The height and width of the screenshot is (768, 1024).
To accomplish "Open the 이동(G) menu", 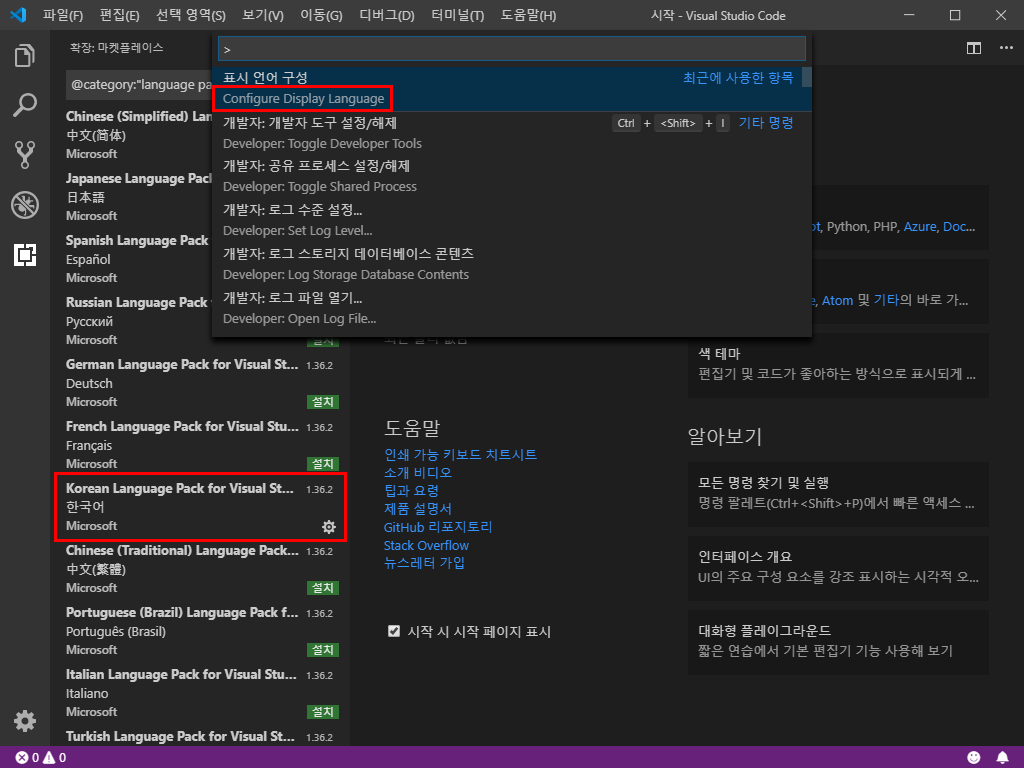I will tap(321, 15).
